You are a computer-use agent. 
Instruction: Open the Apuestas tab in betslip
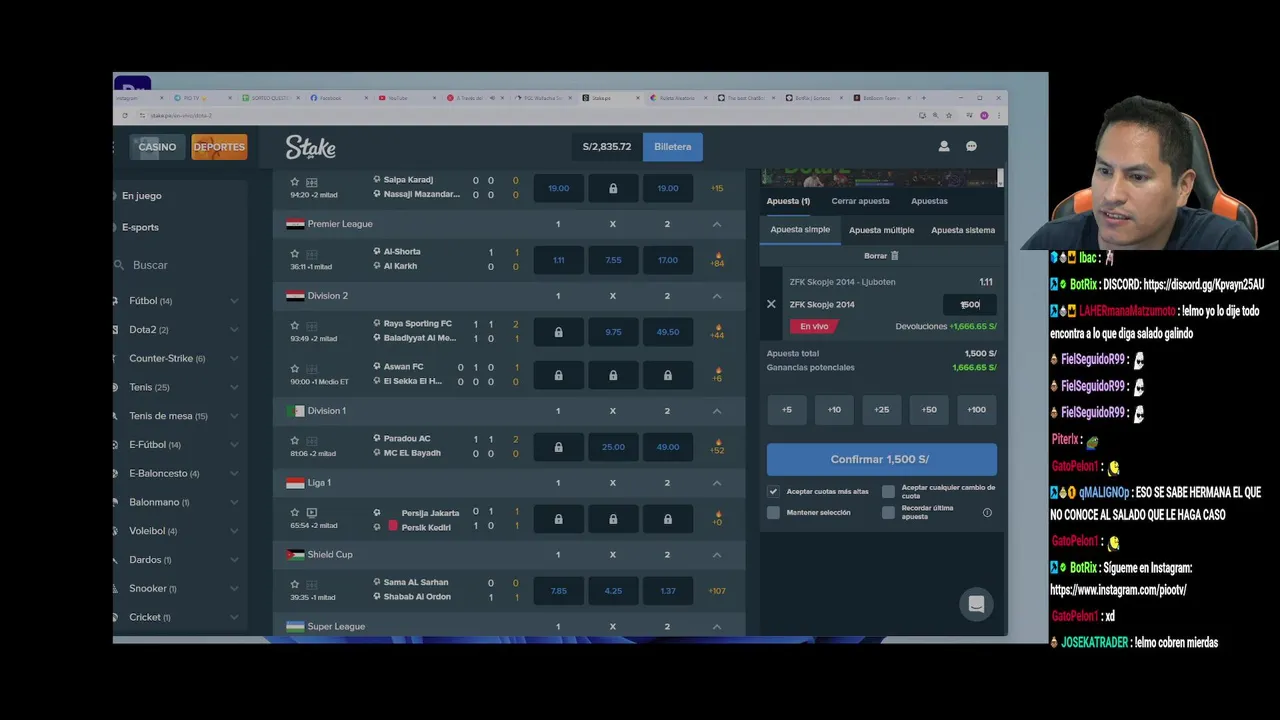click(929, 201)
